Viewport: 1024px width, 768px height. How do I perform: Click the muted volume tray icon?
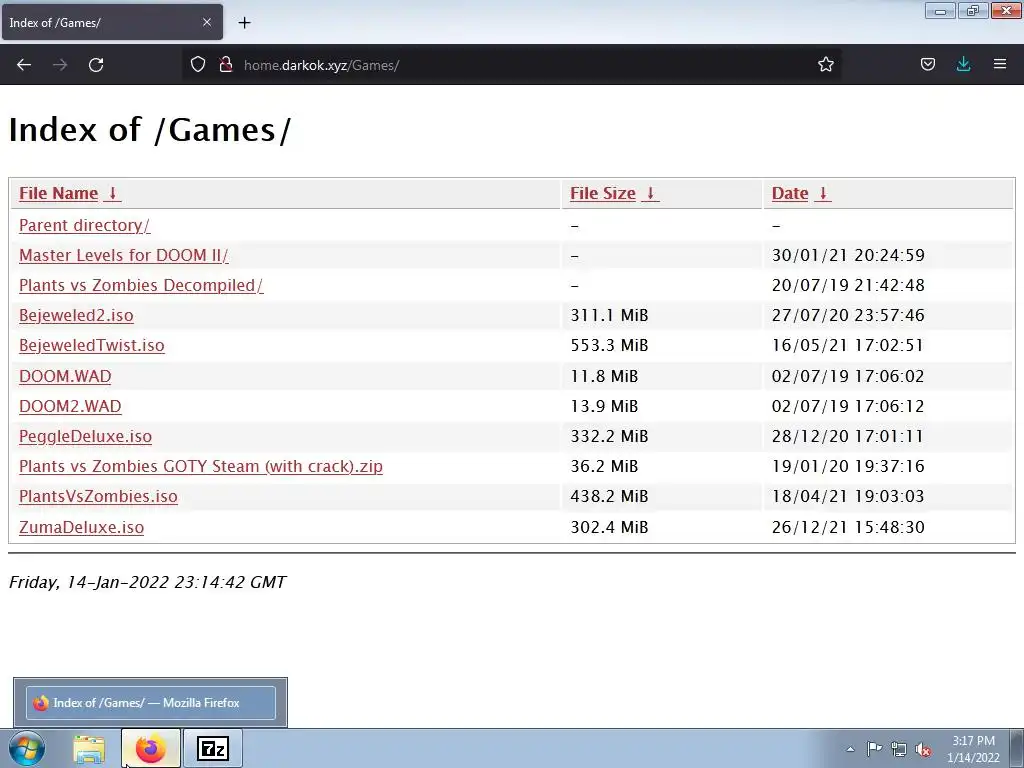tap(923, 749)
